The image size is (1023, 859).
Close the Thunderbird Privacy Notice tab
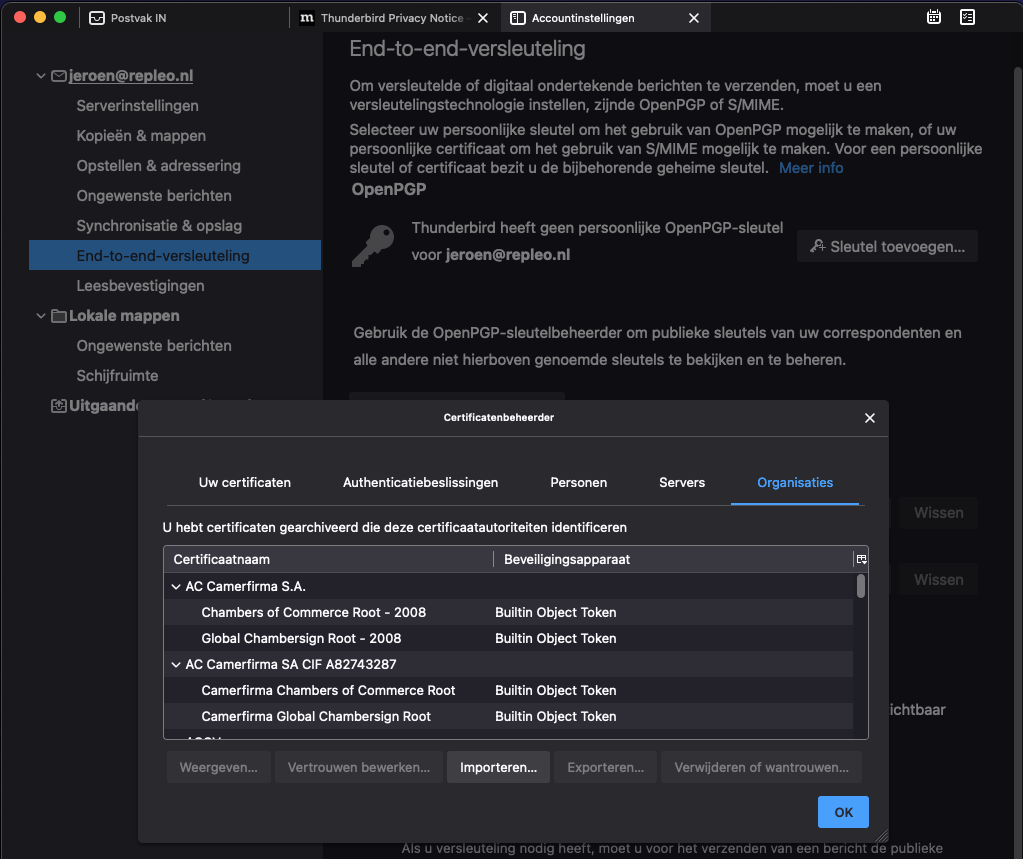tap(483, 18)
